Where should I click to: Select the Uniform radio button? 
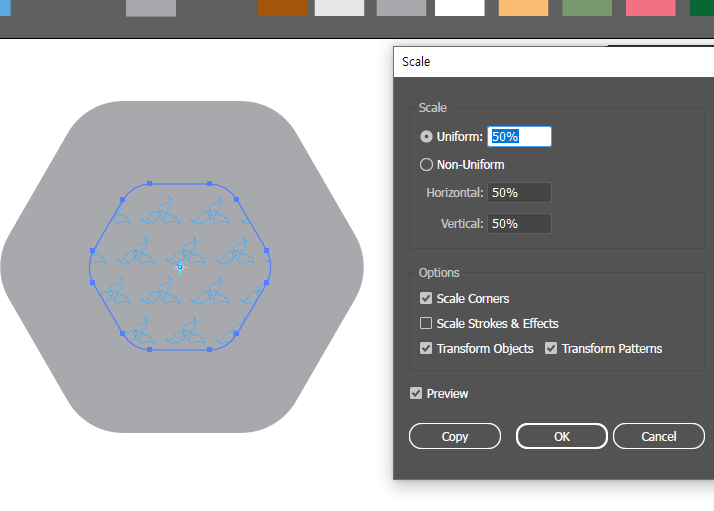pyautogui.click(x=426, y=137)
